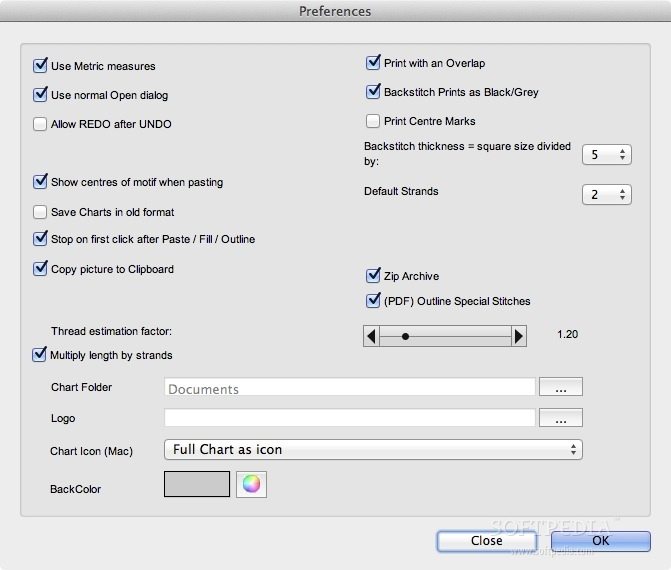Image resolution: width=671 pixels, height=570 pixels.
Task: Uncheck Print with an Overlap
Action: 373,62
